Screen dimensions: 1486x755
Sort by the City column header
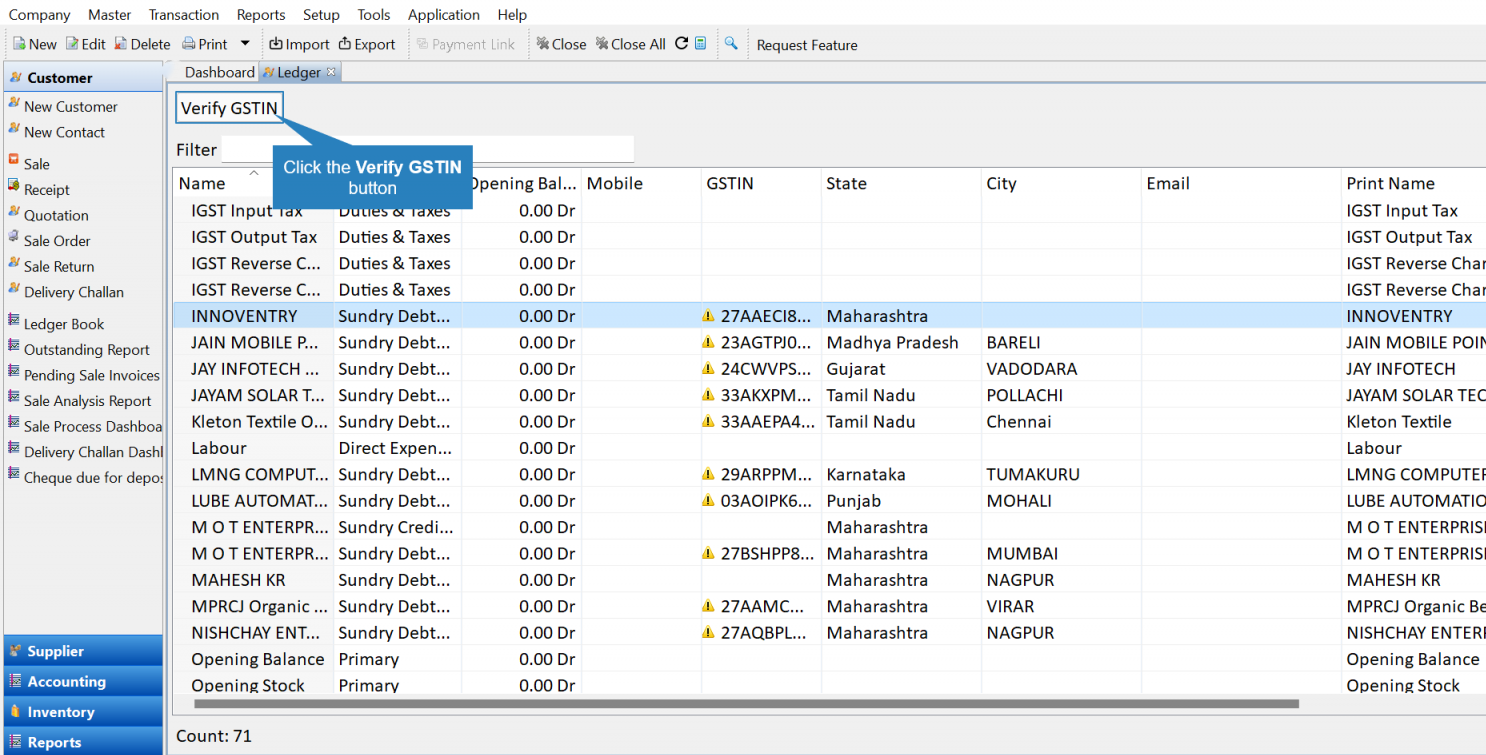pos(1061,183)
